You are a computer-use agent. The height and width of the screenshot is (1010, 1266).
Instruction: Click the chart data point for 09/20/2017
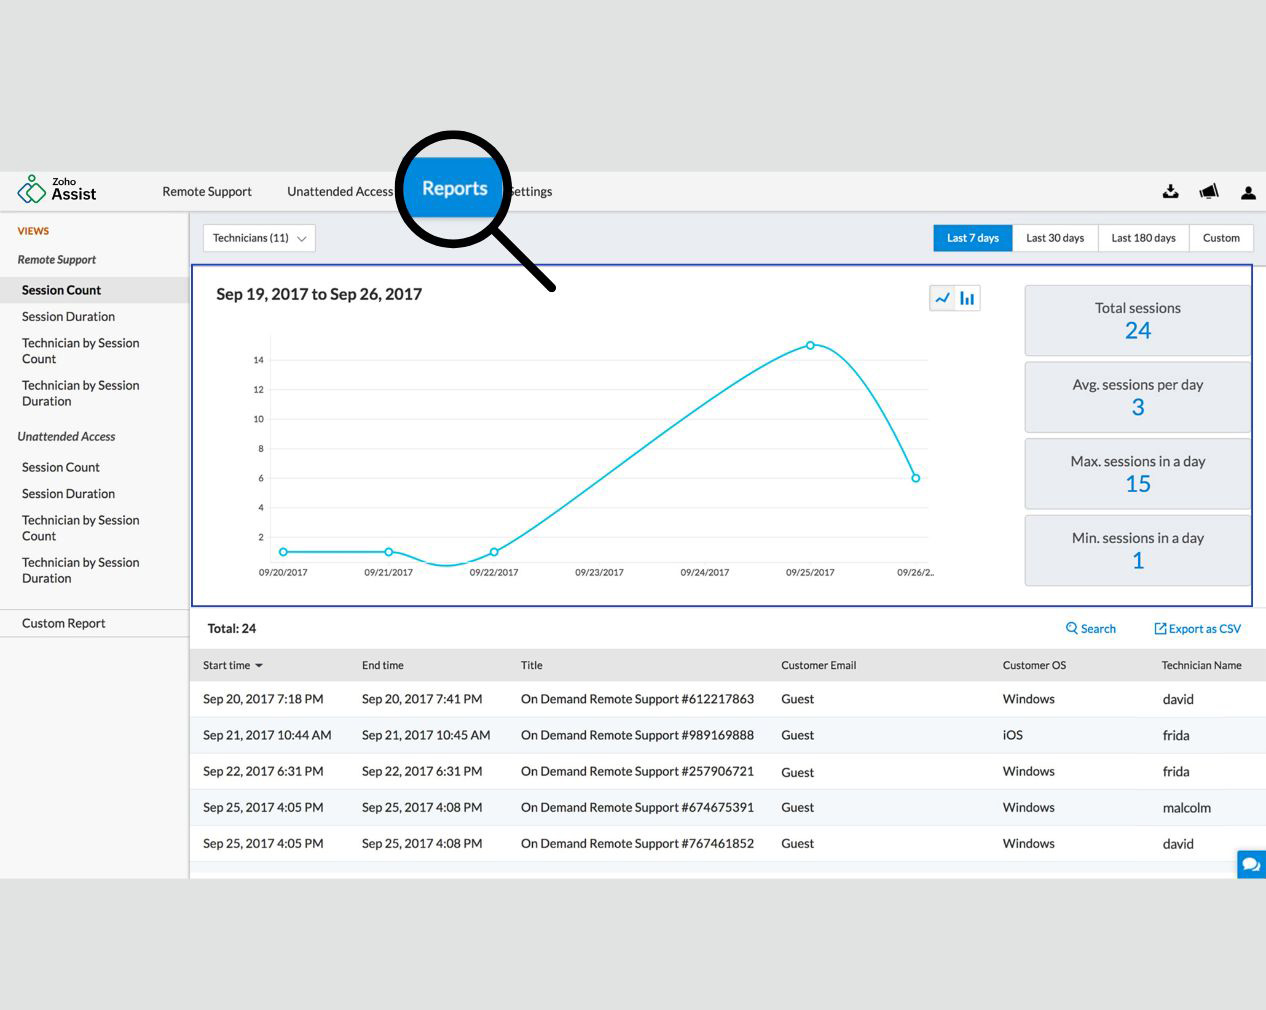(283, 552)
